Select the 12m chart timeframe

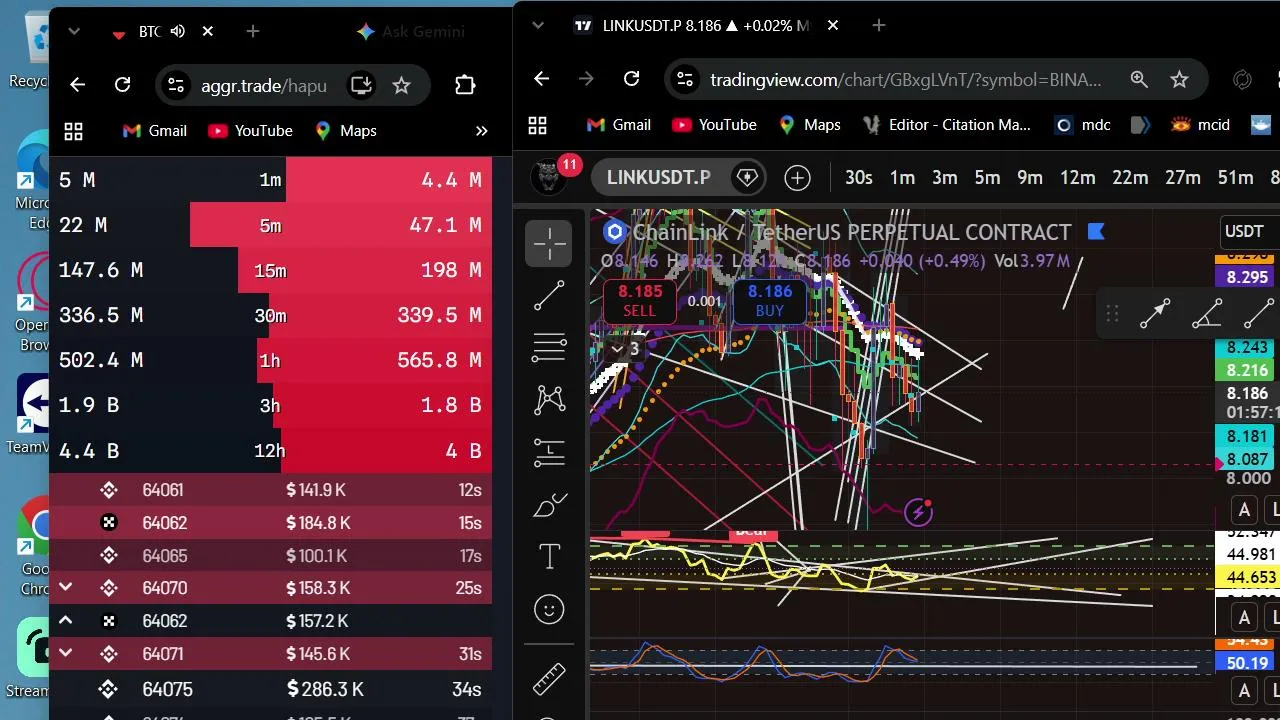(1077, 178)
